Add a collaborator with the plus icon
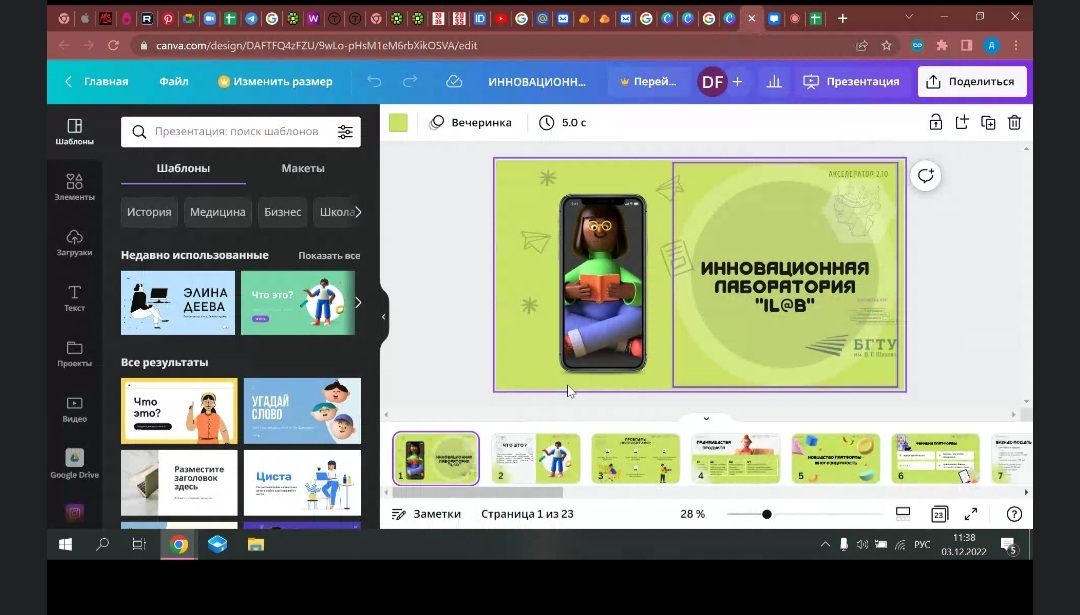This screenshot has width=1080, height=615. 737,81
